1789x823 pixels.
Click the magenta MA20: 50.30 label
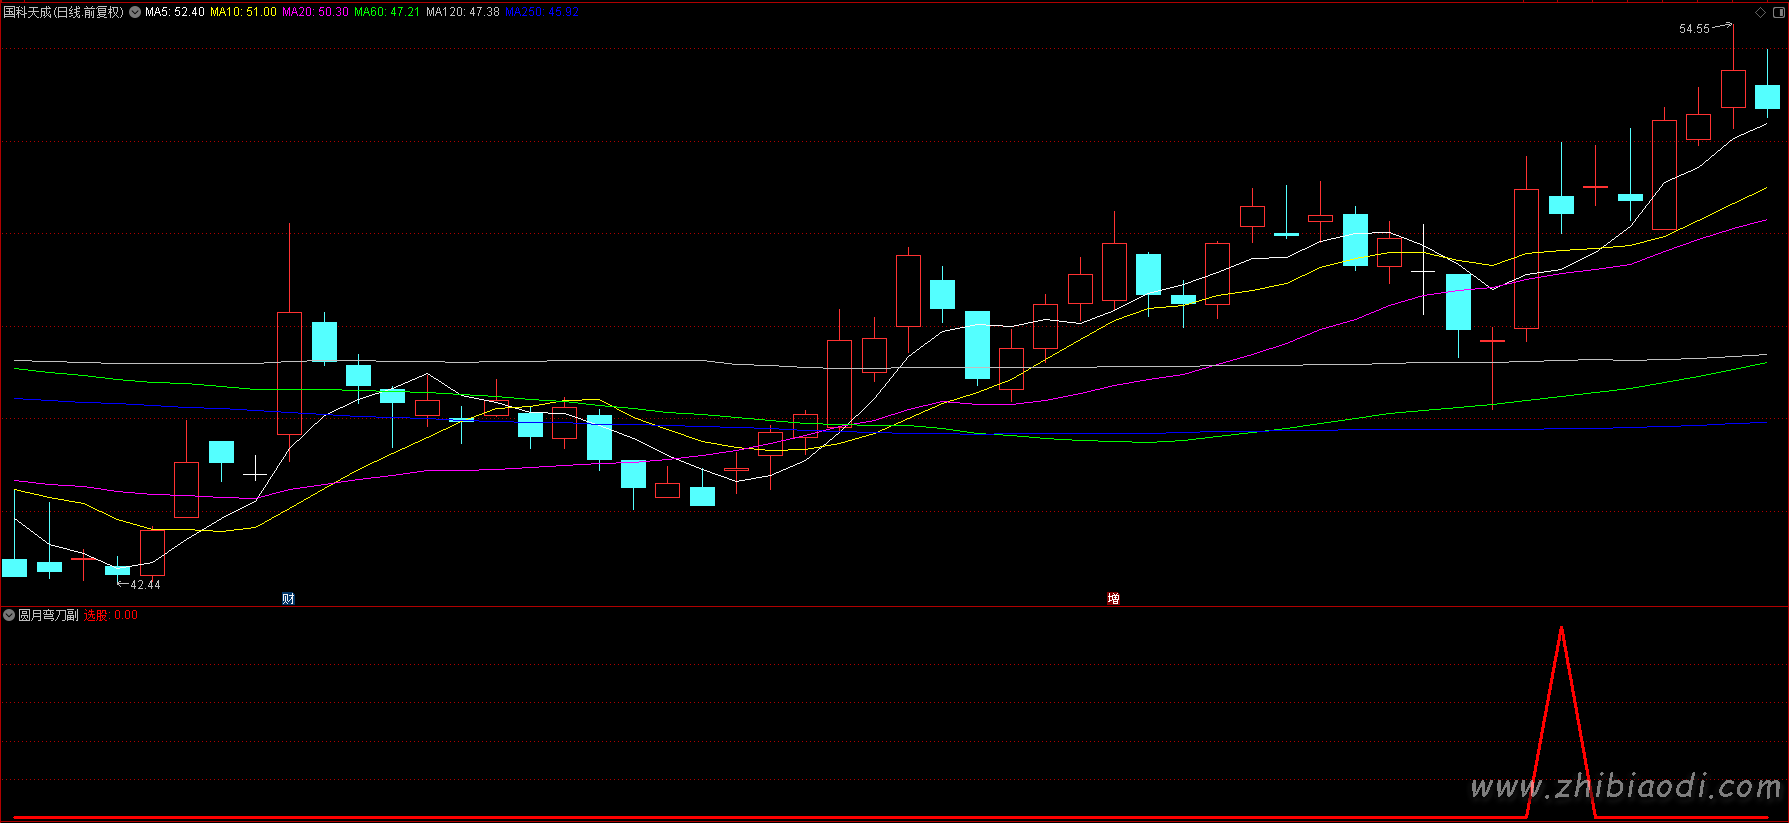point(315,12)
